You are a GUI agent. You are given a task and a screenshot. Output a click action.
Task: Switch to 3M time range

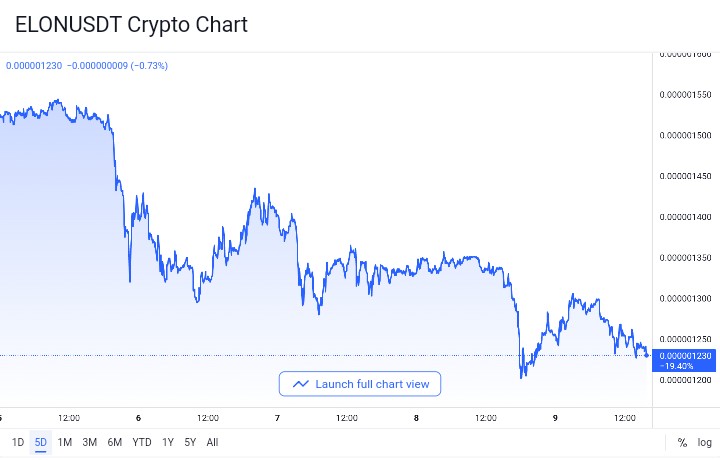point(90,442)
